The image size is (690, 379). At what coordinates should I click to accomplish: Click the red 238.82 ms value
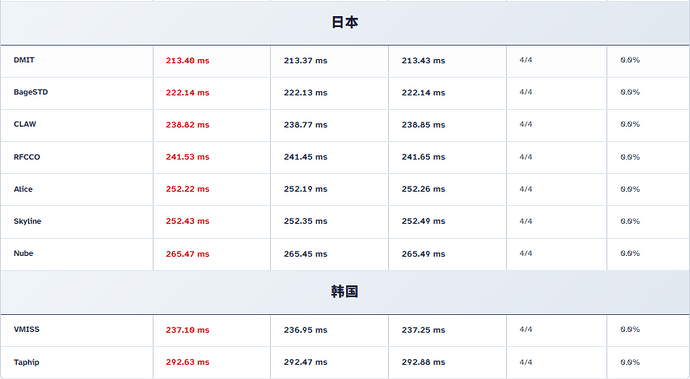(x=187, y=125)
